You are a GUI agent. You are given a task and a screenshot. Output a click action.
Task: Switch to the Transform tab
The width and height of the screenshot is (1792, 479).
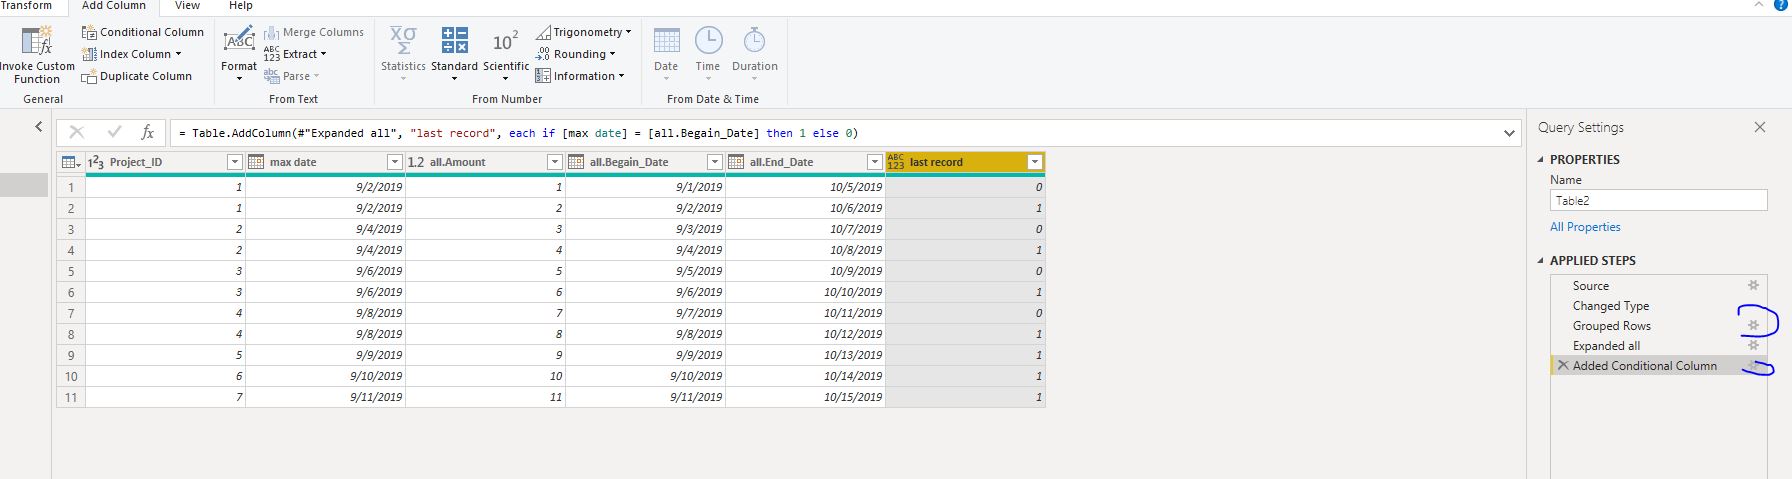(x=26, y=6)
